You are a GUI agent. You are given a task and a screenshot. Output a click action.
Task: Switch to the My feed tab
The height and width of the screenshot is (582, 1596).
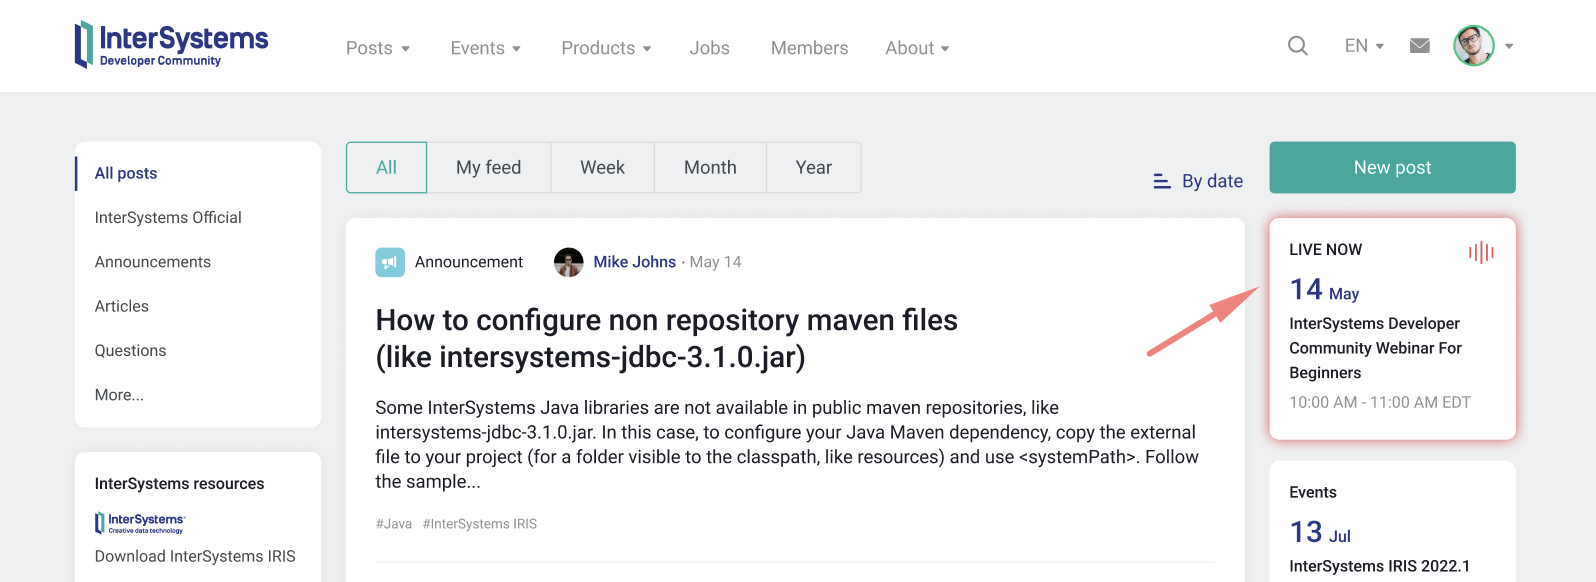point(488,168)
